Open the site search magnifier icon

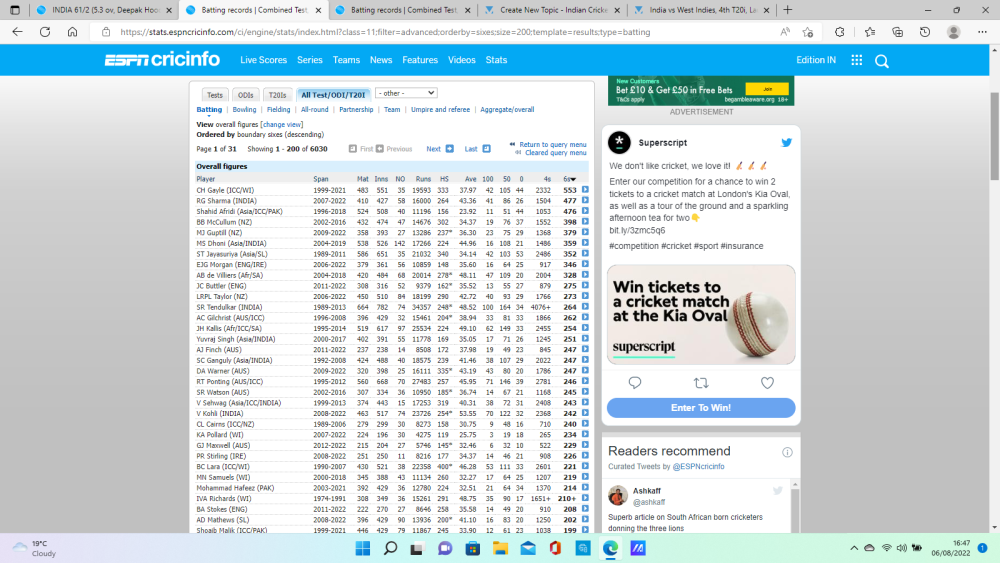(x=881, y=61)
